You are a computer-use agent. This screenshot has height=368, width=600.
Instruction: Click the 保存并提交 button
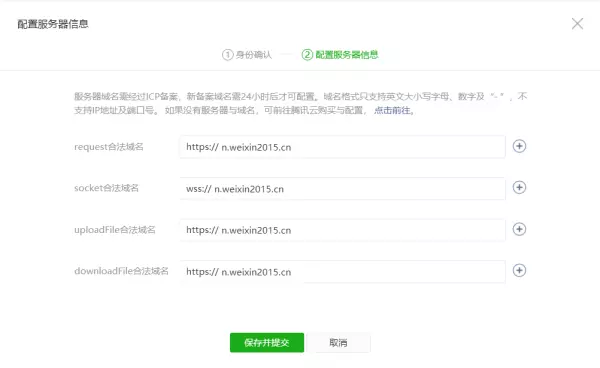point(267,343)
